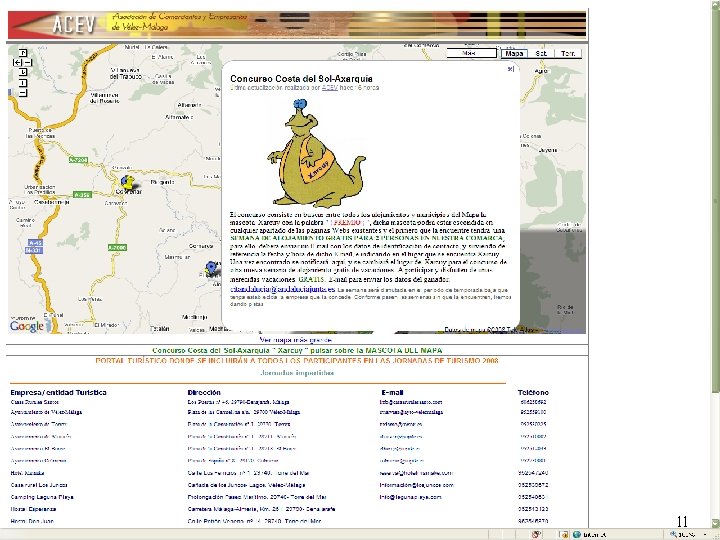720x540 pixels.
Task: Click the 'Villanueva del Rosario' map label
Action: pos(105,98)
